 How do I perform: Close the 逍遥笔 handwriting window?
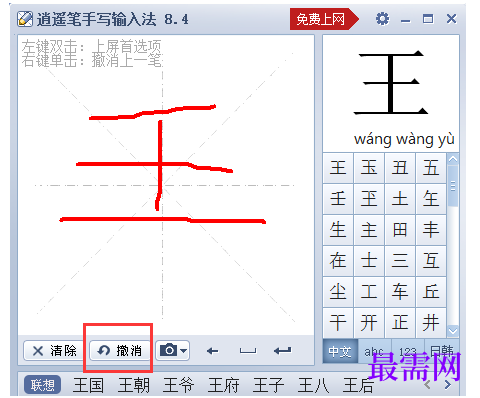(451, 19)
